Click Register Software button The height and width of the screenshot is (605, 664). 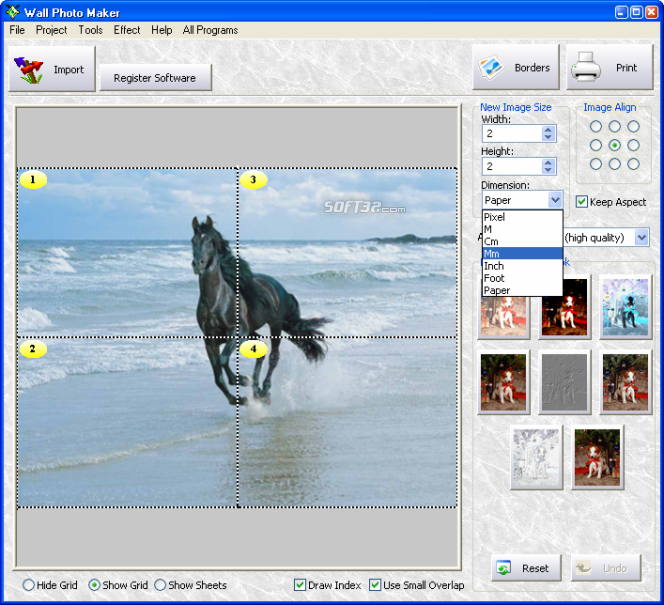click(155, 78)
